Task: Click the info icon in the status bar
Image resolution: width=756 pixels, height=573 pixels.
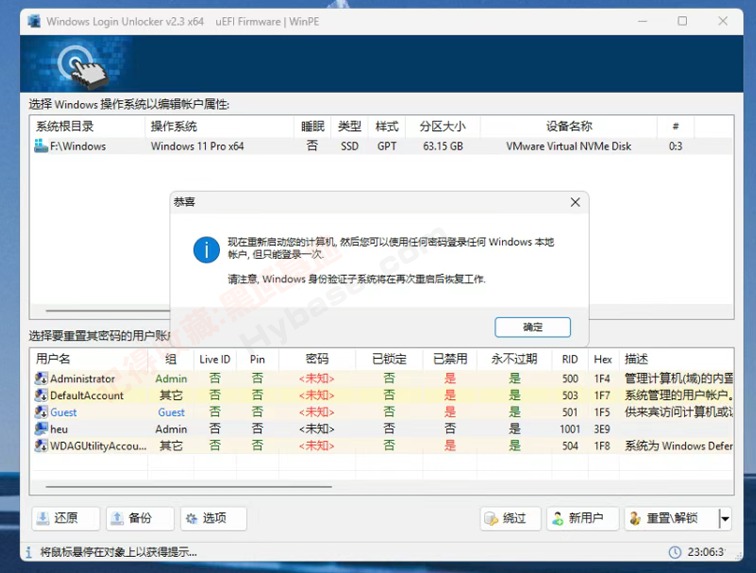Action: coord(28,552)
